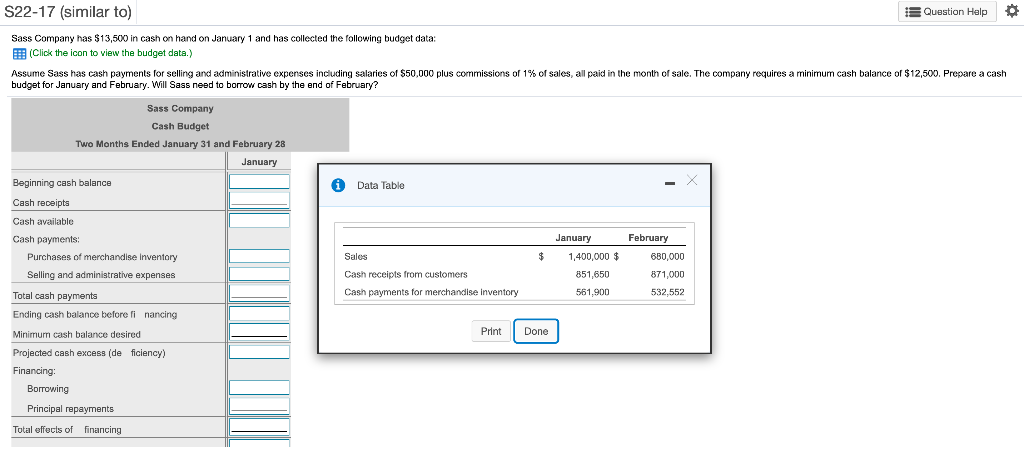The image size is (1024, 457).
Task: Select the Cash receipts input field
Action: (x=259, y=200)
